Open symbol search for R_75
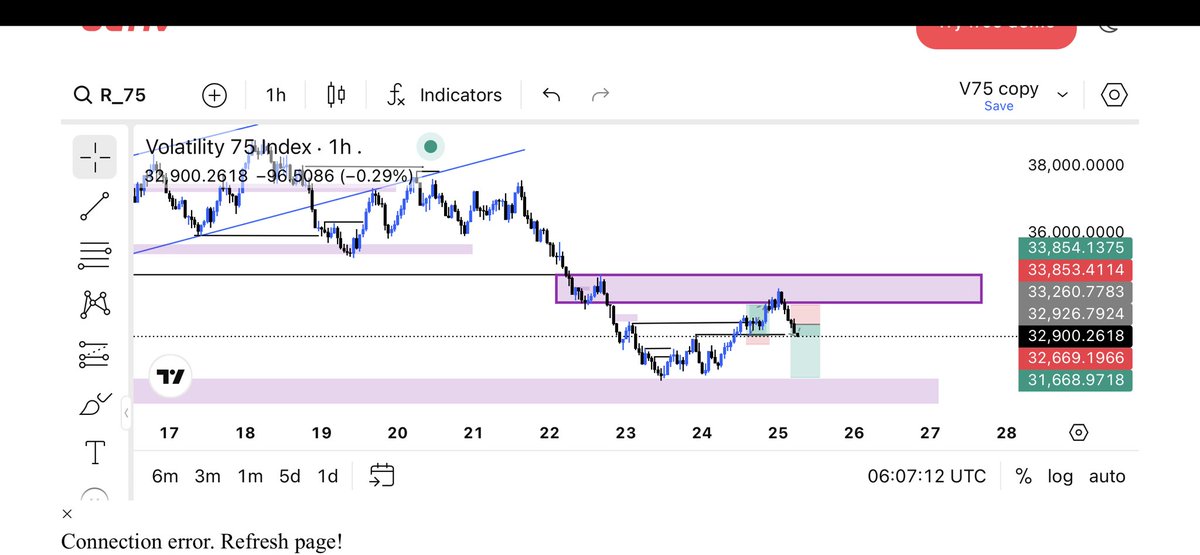 (110, 95)
